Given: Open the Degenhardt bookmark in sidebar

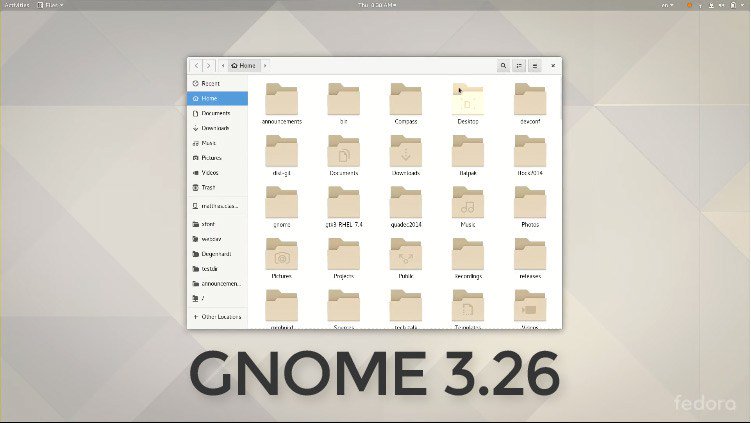Looking at the screenshot, I should pos(217,253).
